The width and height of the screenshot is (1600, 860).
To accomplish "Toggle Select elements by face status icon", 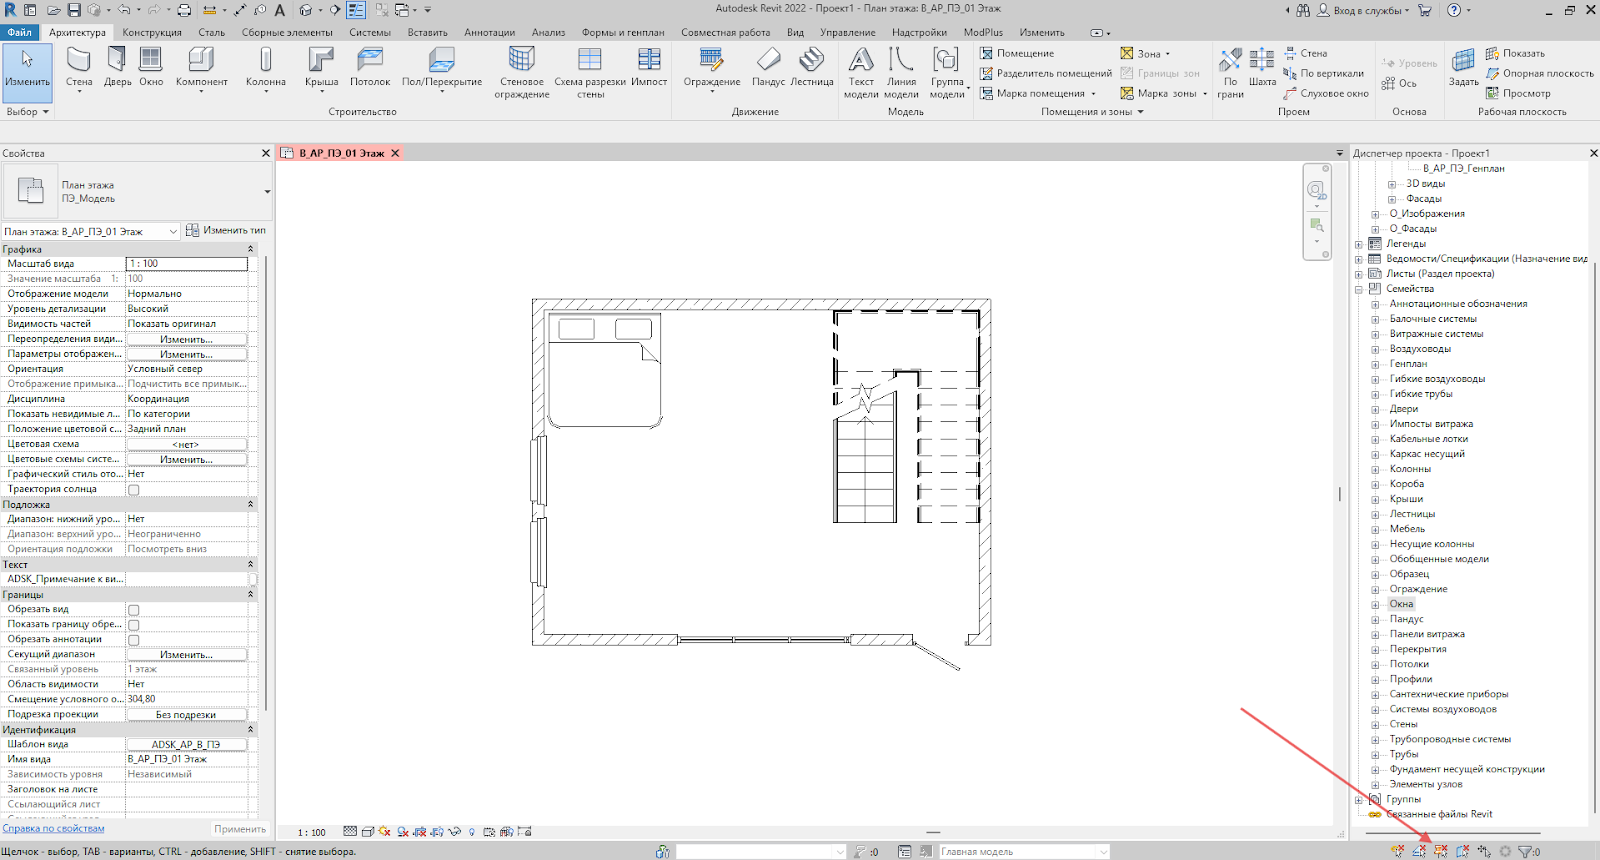I will click(x=1462, y=851).
